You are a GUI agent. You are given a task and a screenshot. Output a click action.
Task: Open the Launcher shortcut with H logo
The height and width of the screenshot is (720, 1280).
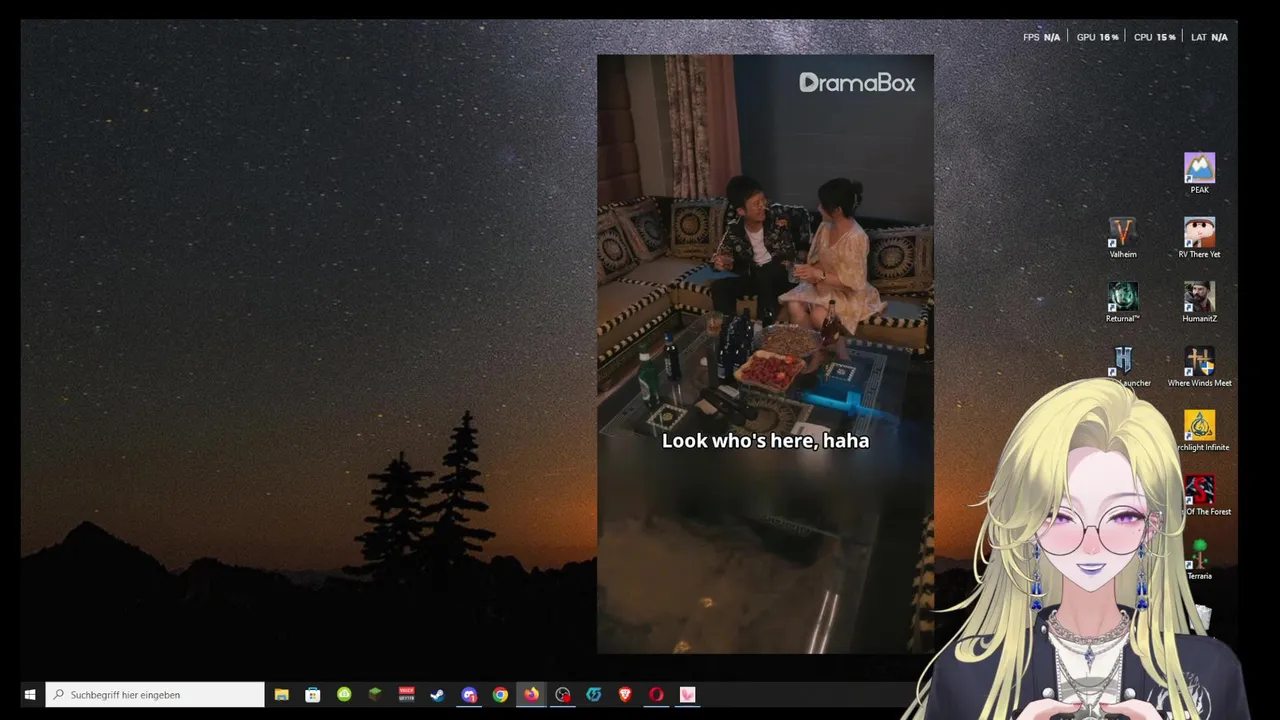(1123, 367)
